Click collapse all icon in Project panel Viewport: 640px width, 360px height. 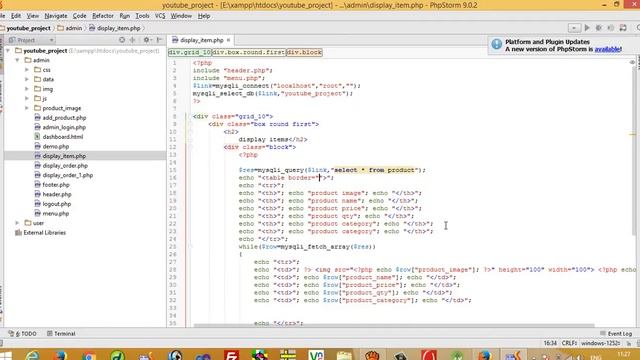133,40
